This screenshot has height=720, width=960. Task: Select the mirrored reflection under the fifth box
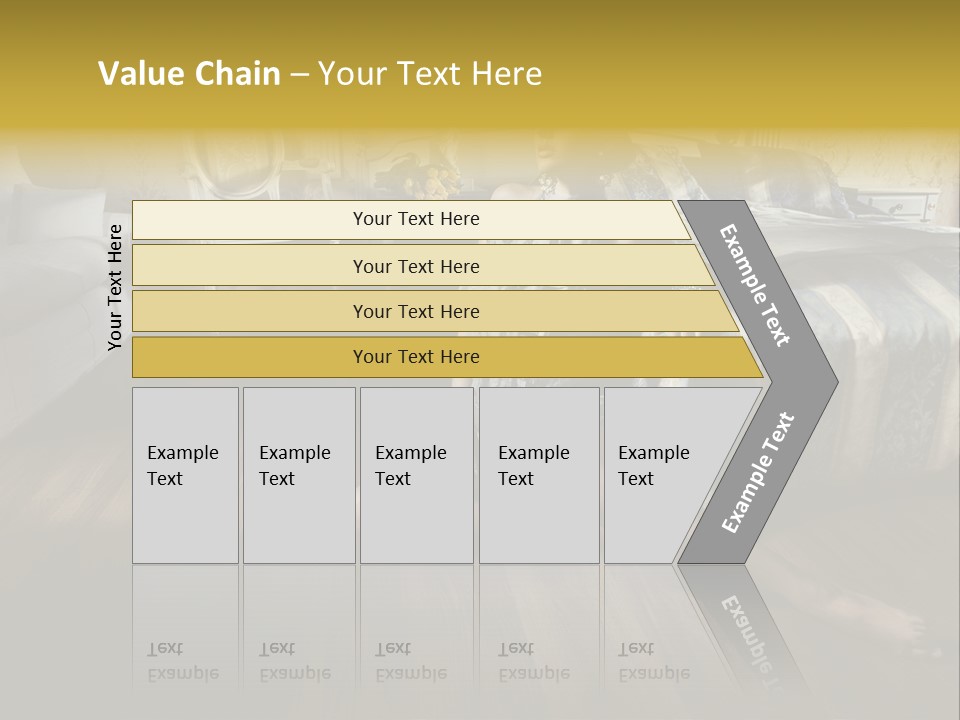click(654, 662)
